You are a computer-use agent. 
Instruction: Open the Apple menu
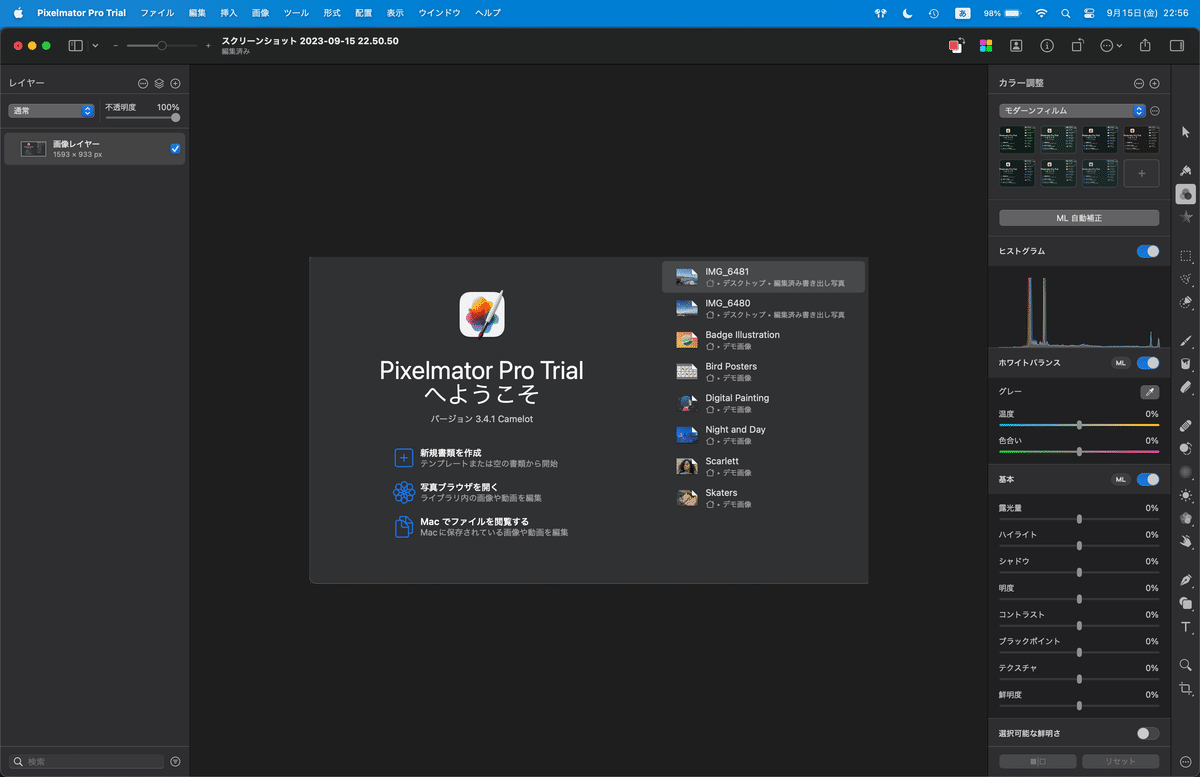pos(17,13)
